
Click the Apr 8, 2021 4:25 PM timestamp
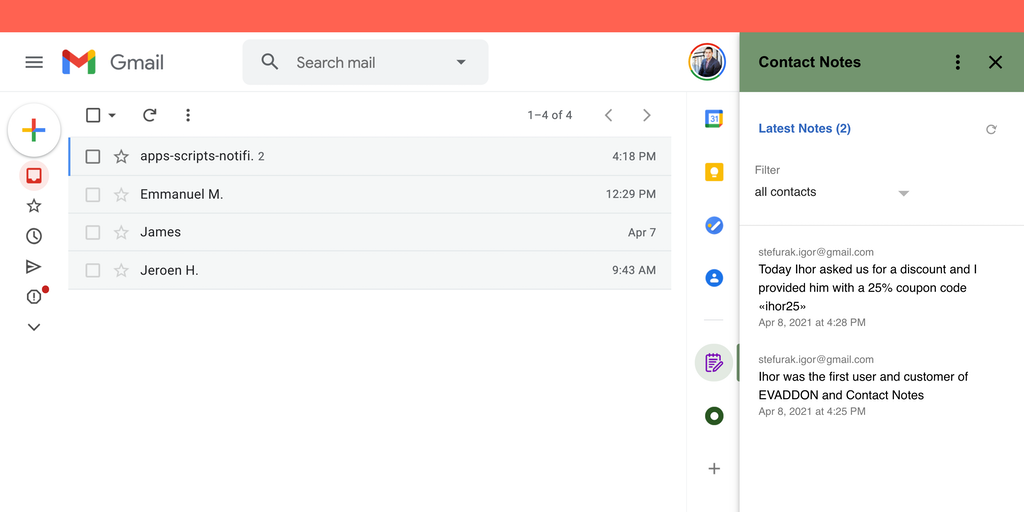(812, 411)
